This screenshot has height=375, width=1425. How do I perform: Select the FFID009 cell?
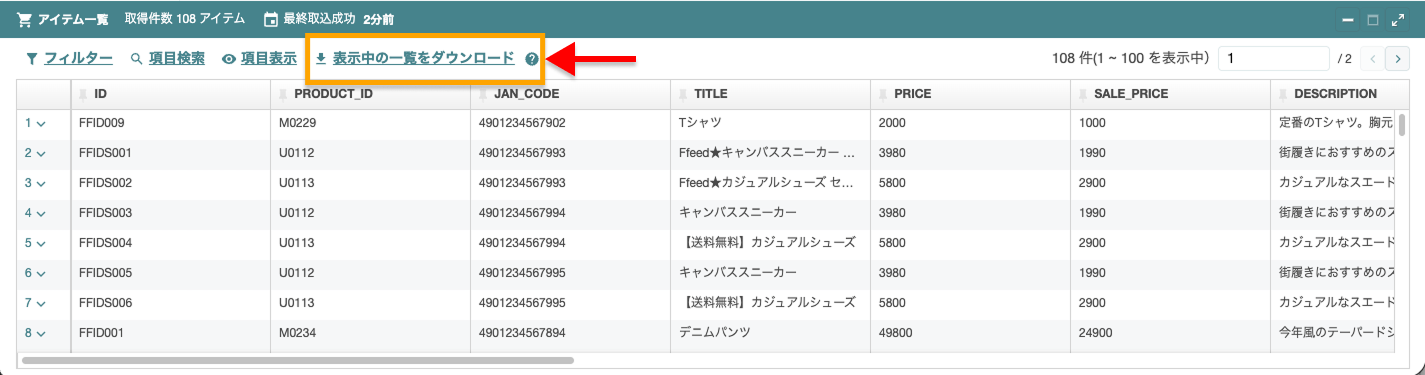click(171, 123)
